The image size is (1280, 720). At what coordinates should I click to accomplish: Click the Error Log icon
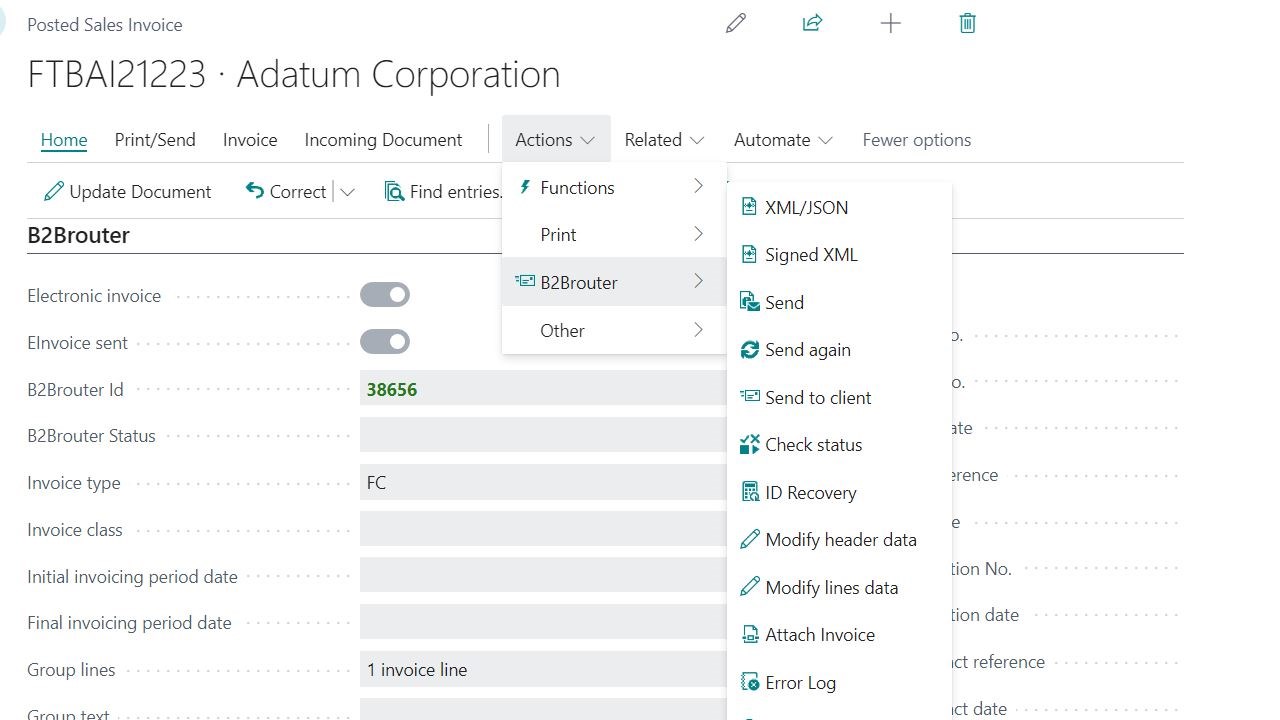point(749,682)
